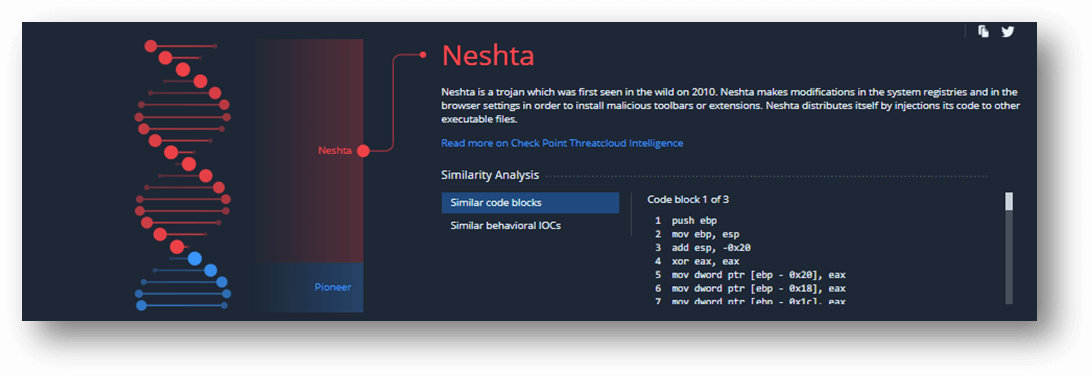The width and height of the screenshot is (1092, 376).
Task: Click the code block scrollbar thumb
Action: [x=1009, y=202]
